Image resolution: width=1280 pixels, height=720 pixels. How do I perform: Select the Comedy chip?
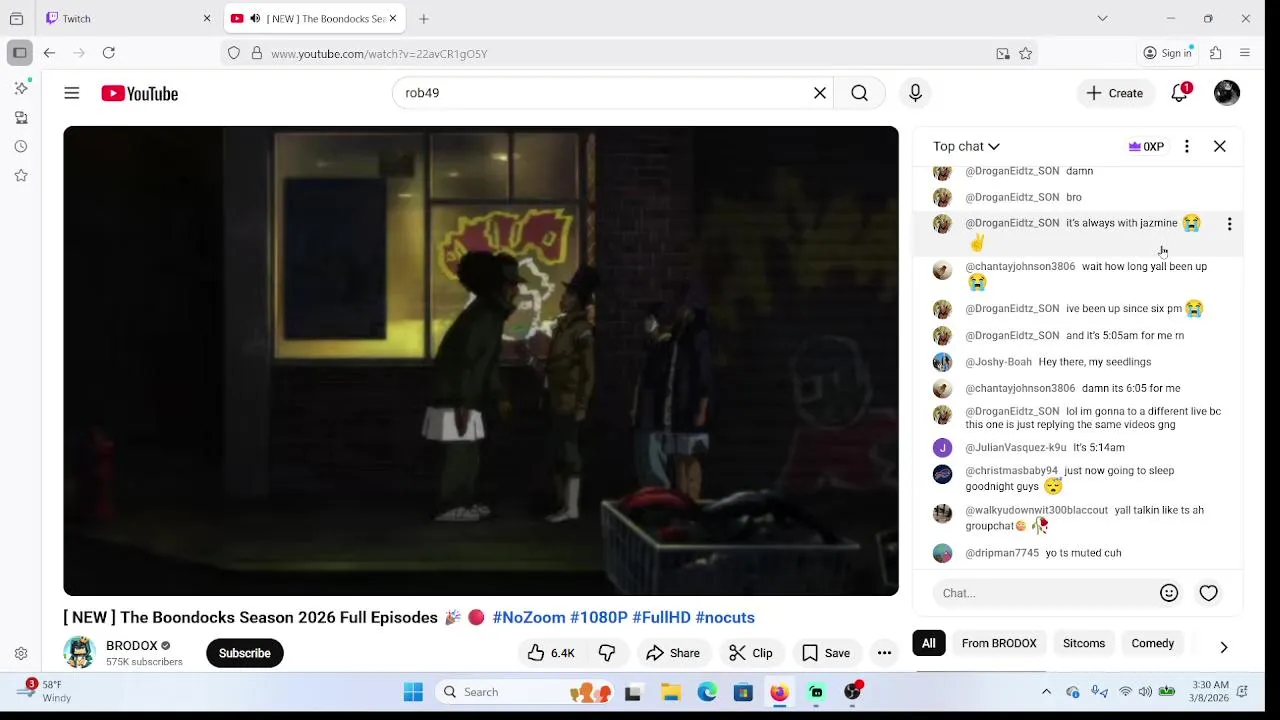coord(1153,643)
